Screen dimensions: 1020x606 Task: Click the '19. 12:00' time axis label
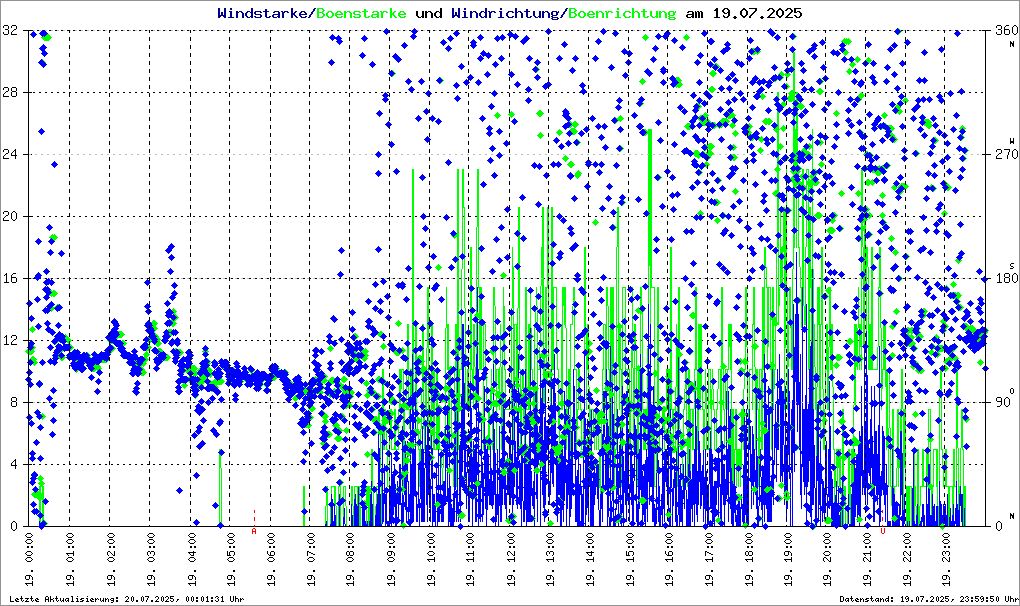[x=510, y=559]
